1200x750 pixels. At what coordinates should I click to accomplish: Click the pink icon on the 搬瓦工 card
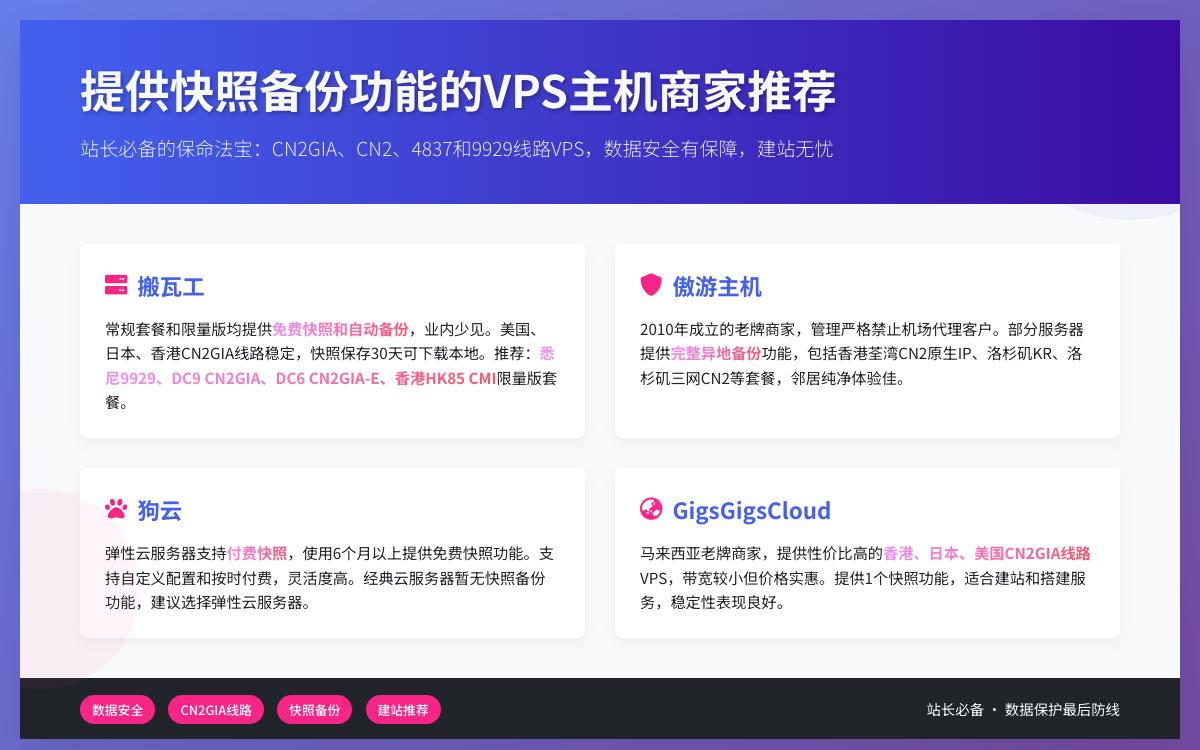point(114,286)
